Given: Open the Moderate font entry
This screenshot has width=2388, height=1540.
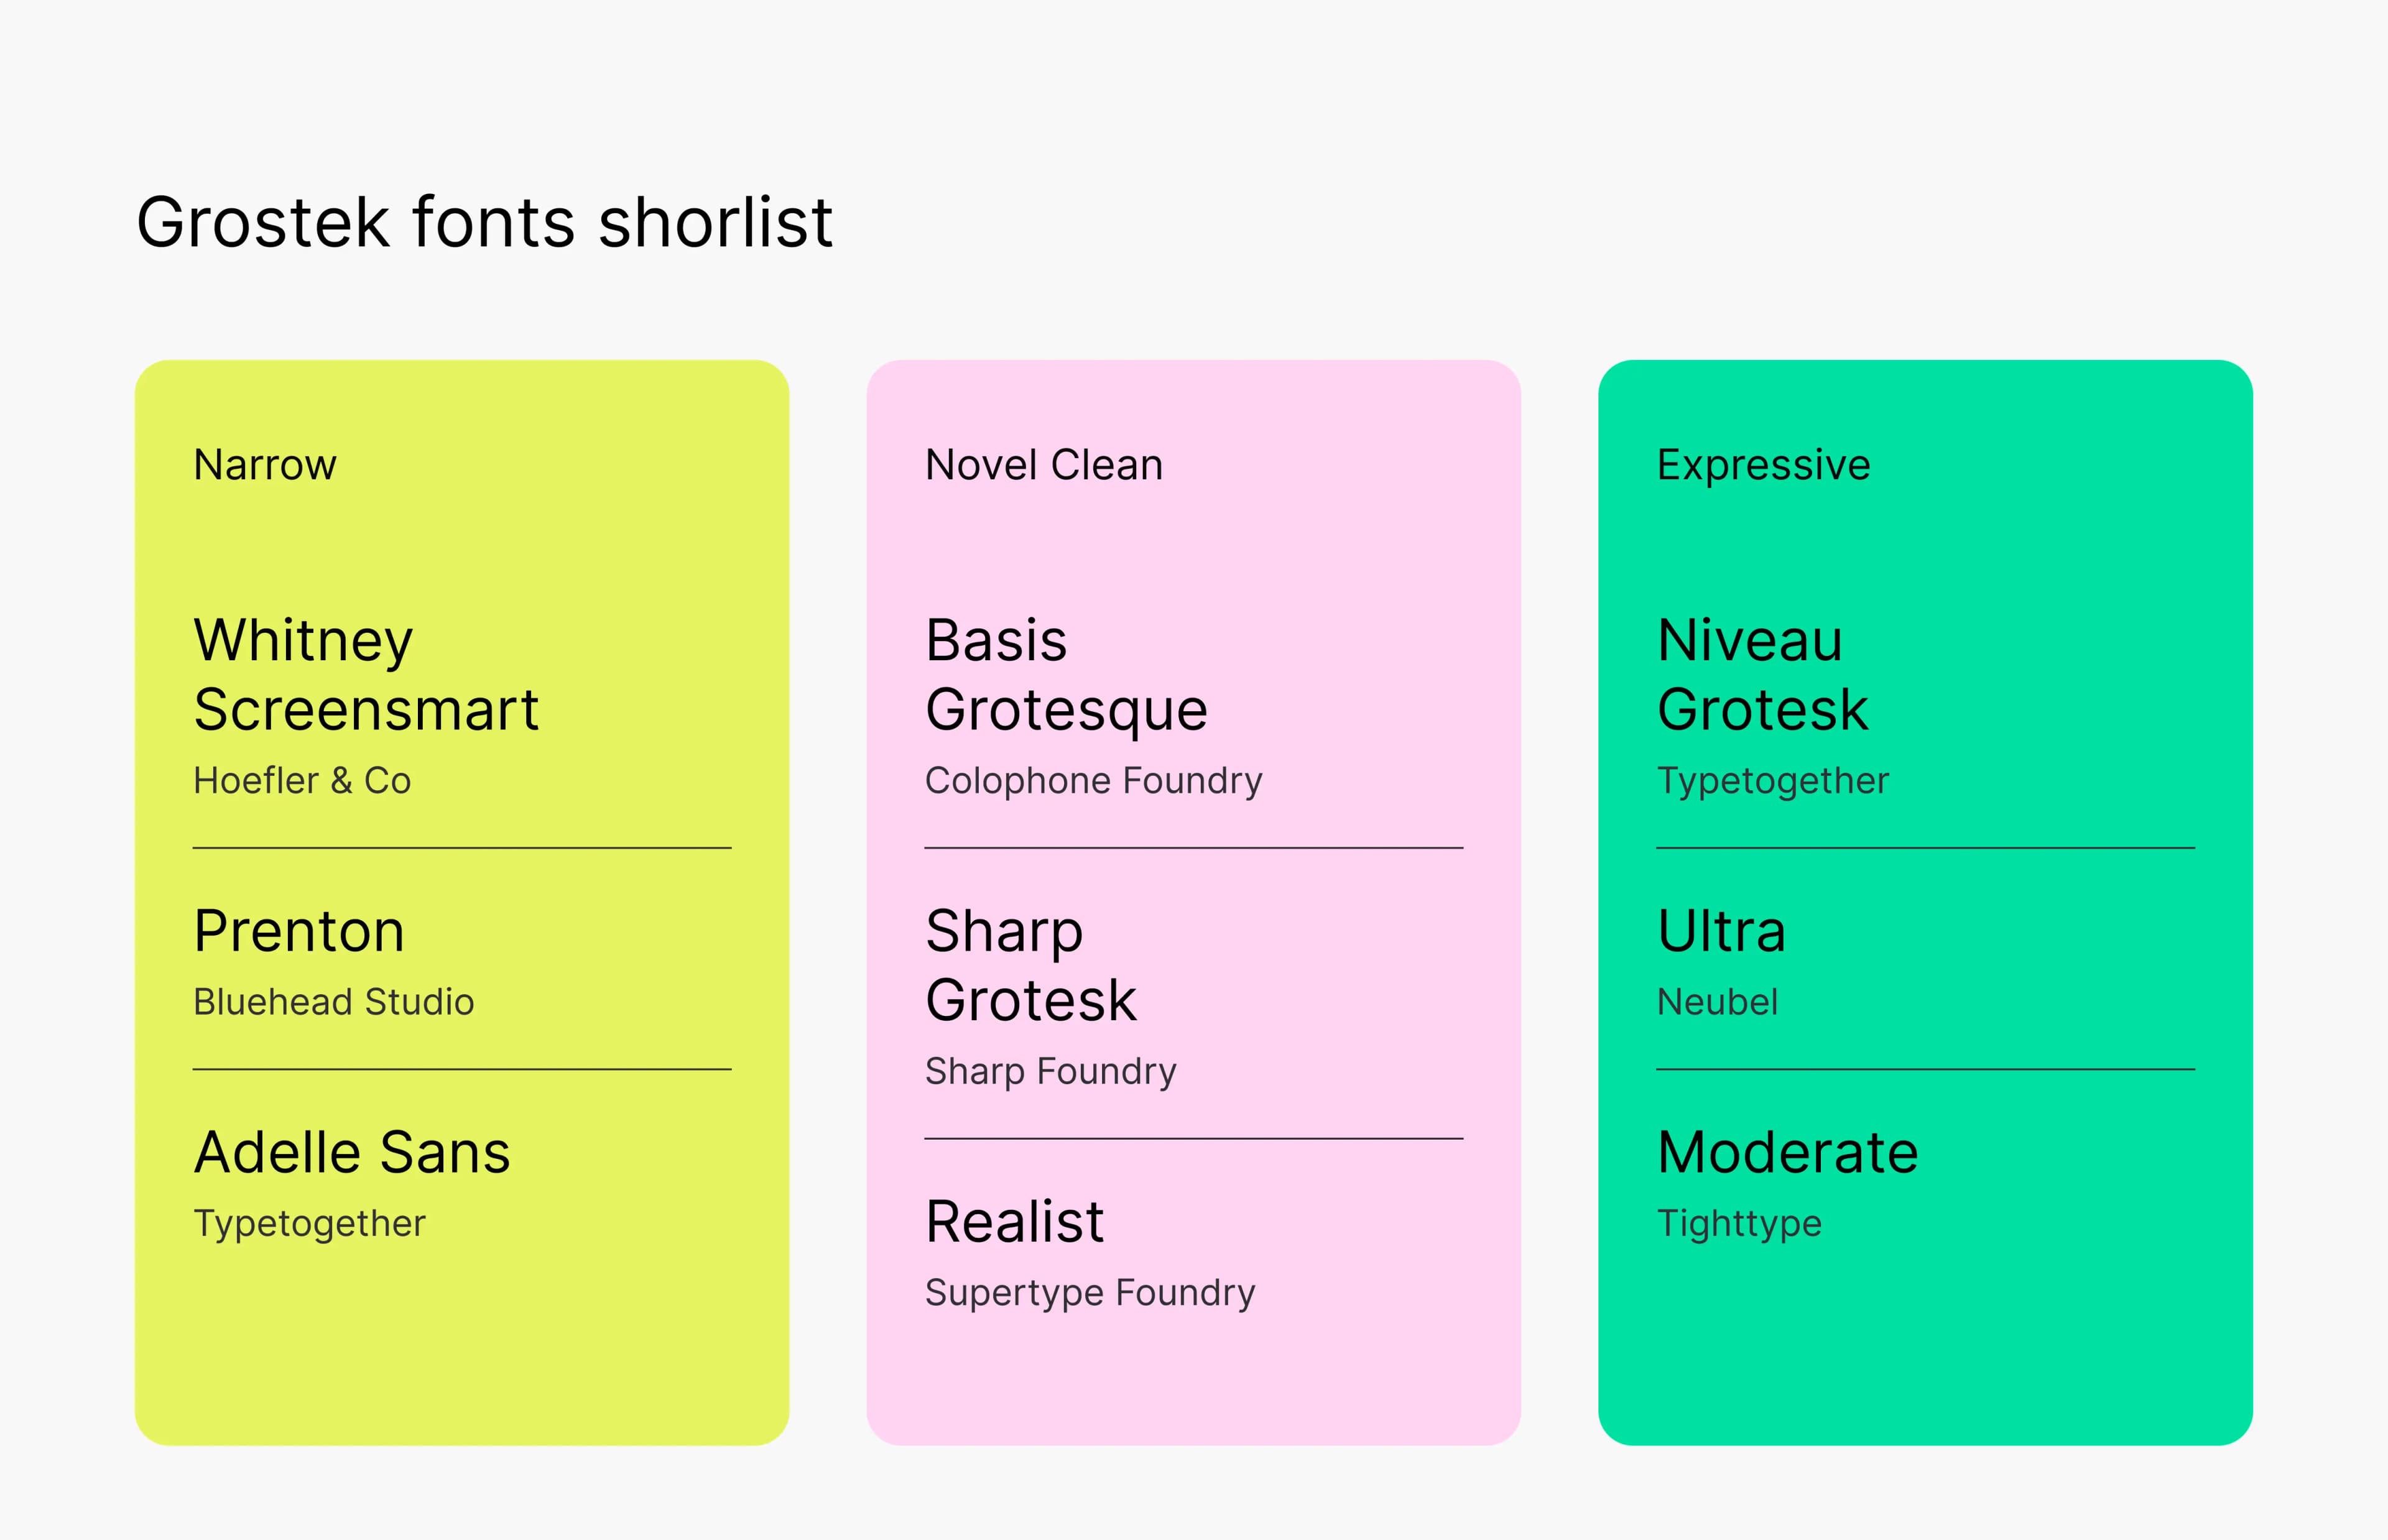Looking at the screenshot, I should click(x=1787, y=1152).
